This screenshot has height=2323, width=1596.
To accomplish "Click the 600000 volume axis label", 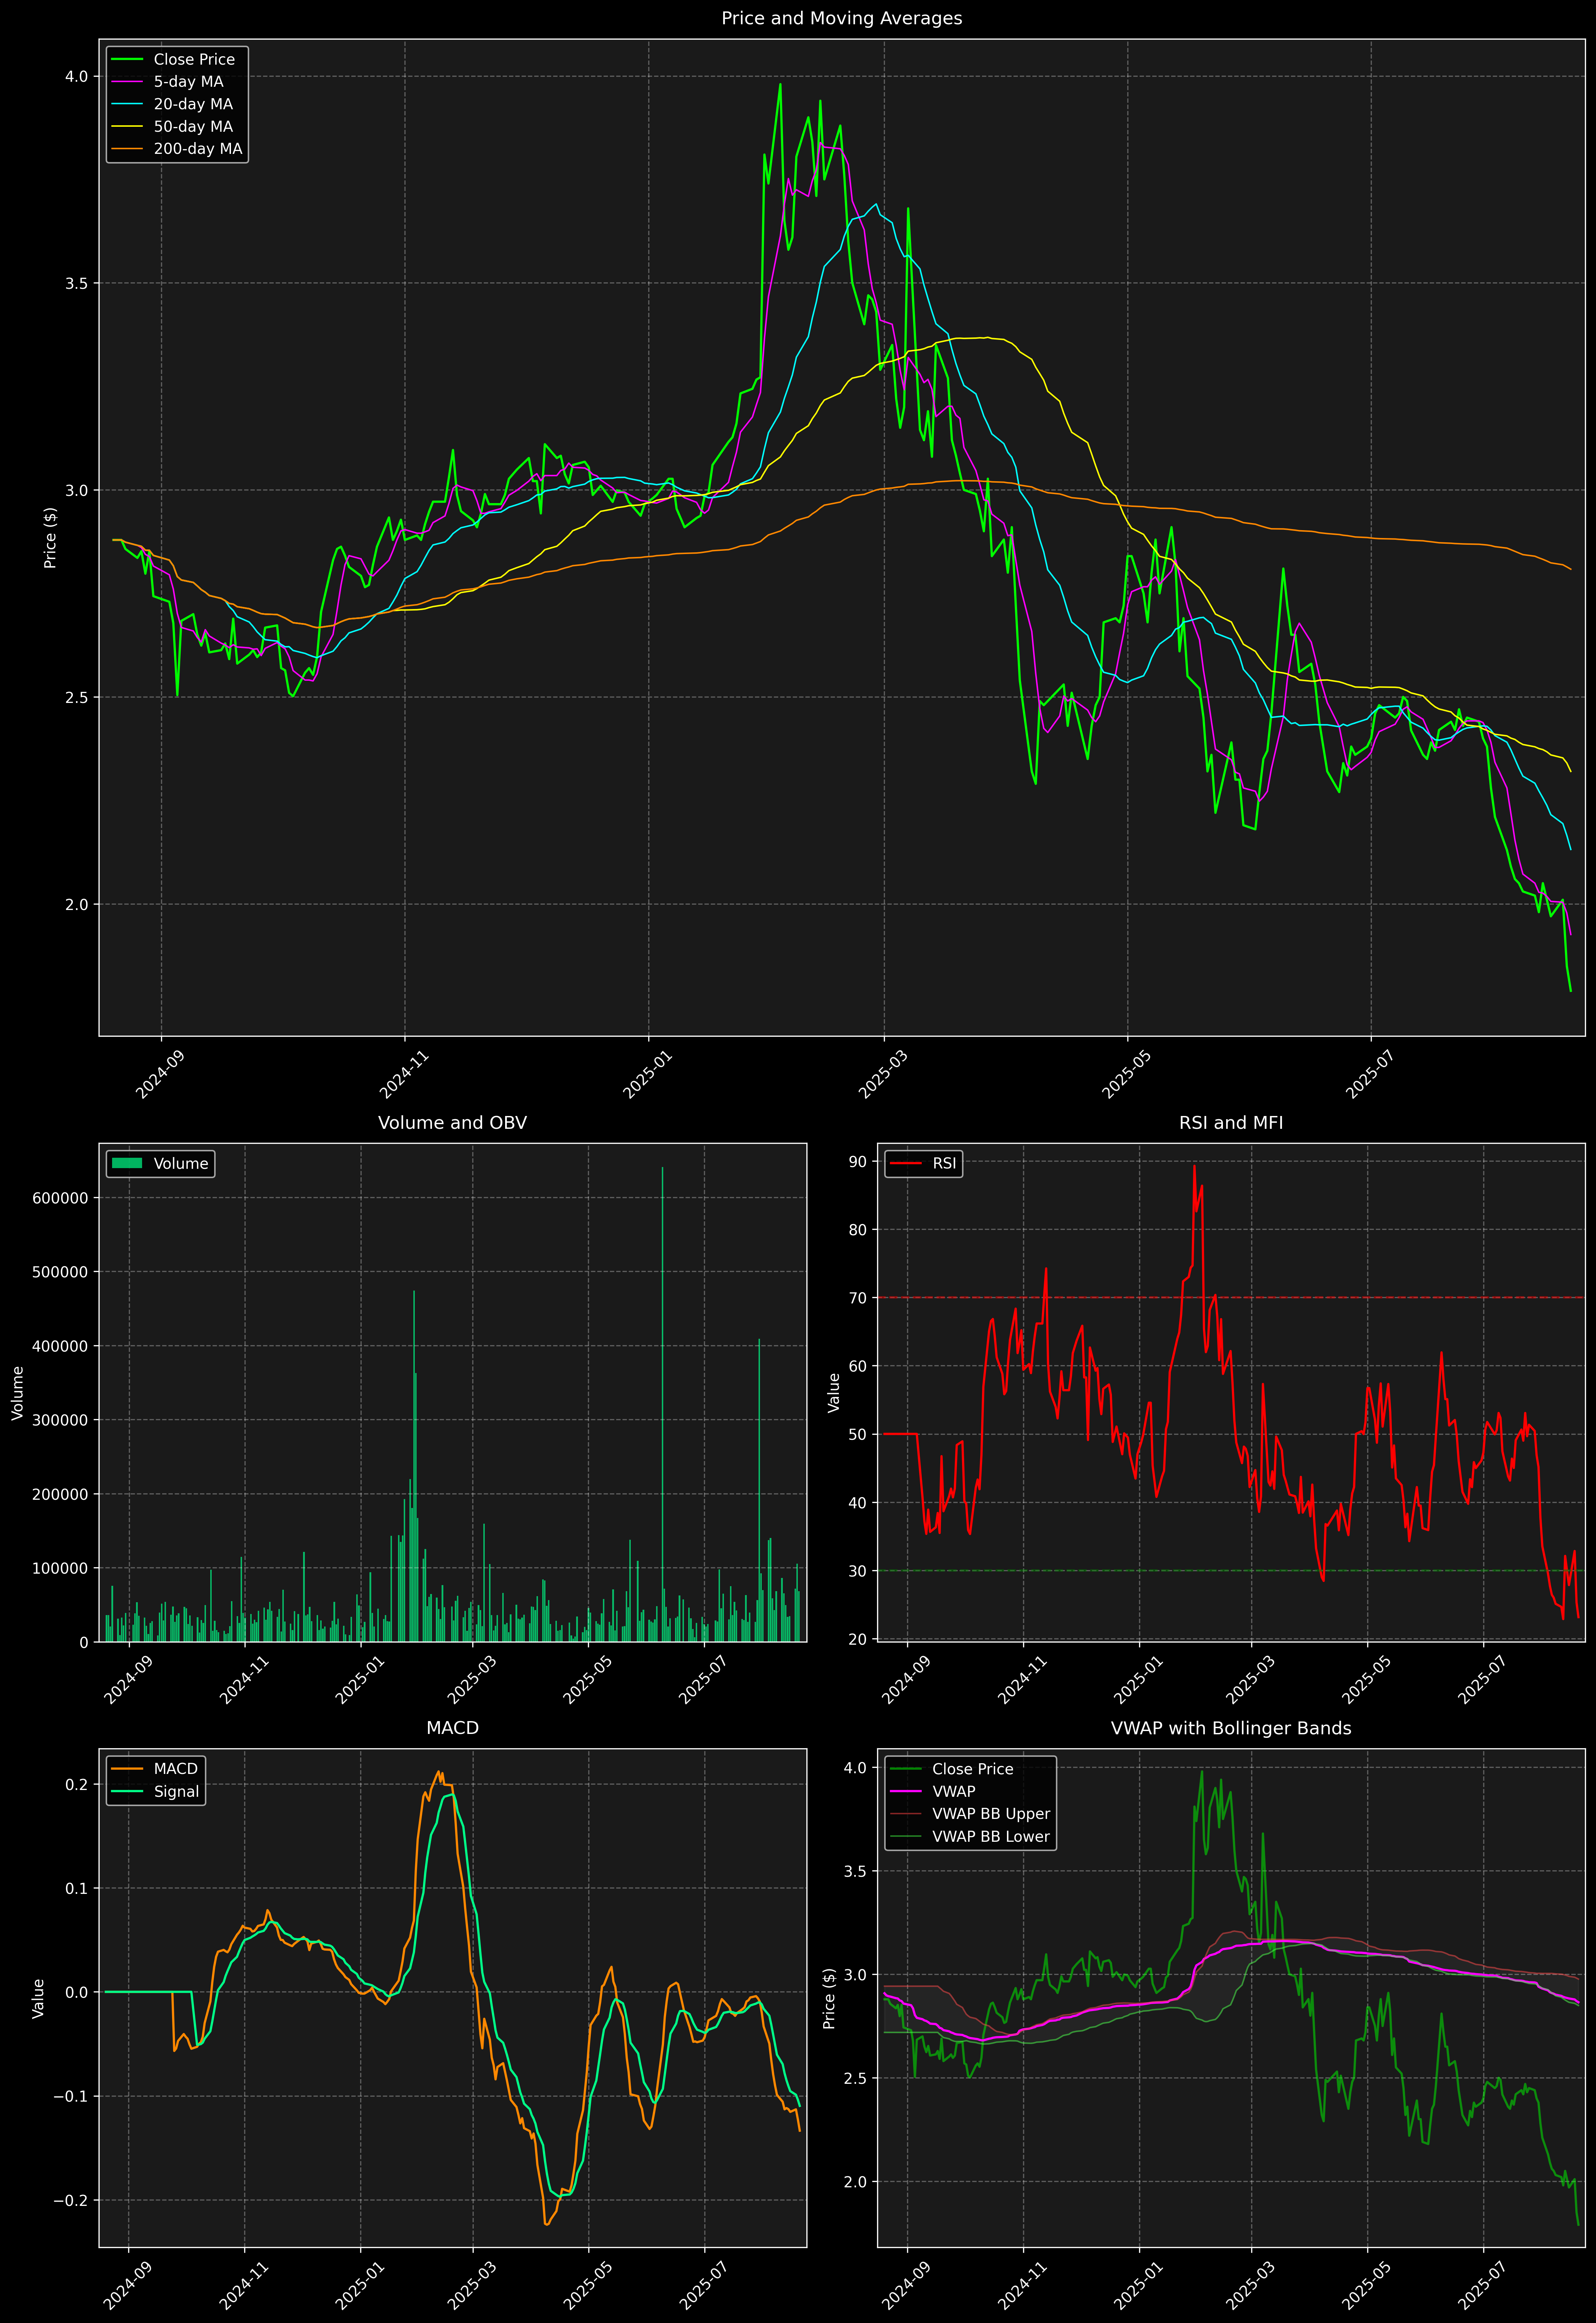I will tap(60, 1198).
